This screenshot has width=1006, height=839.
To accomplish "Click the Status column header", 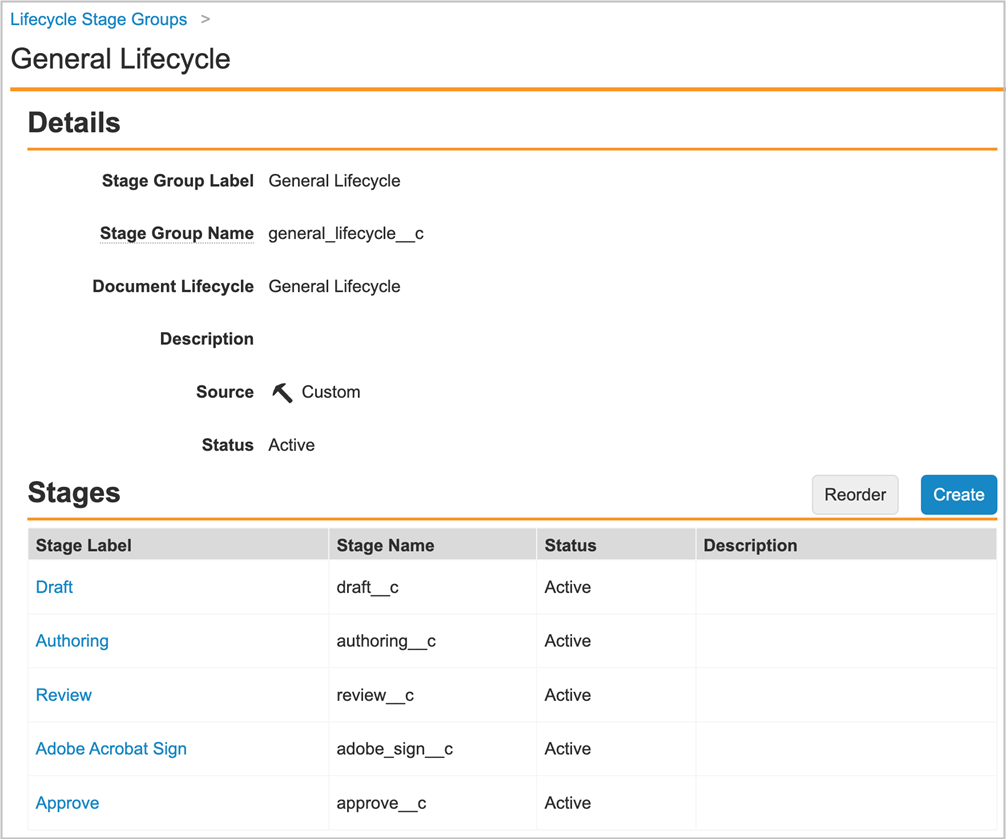I will pyautogui.click(x=570, y=546).
